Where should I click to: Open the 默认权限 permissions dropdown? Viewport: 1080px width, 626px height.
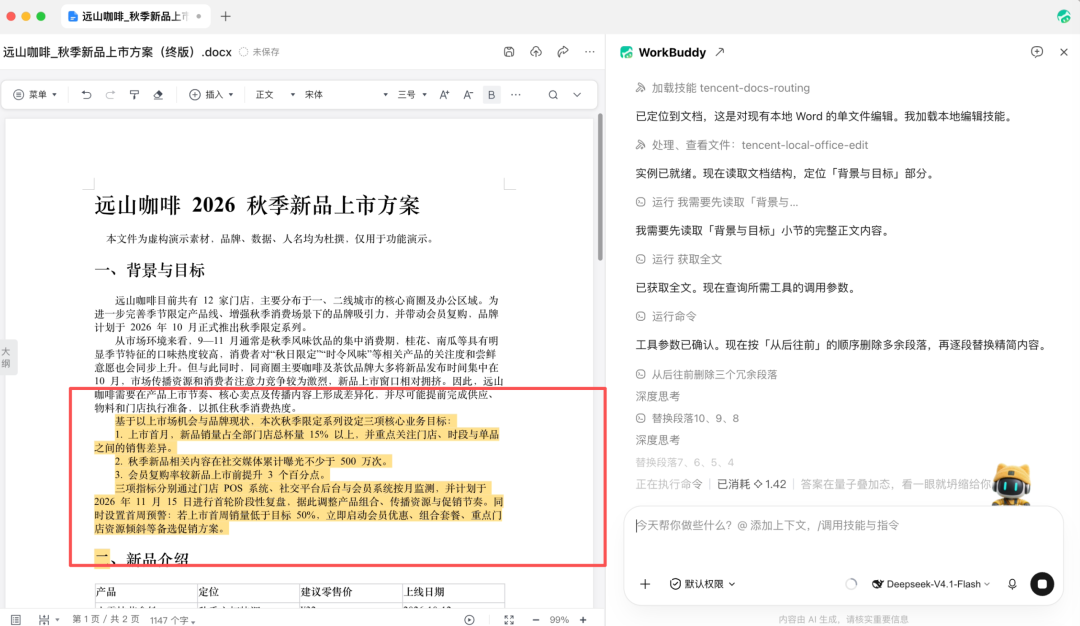[x=703, y=584]
